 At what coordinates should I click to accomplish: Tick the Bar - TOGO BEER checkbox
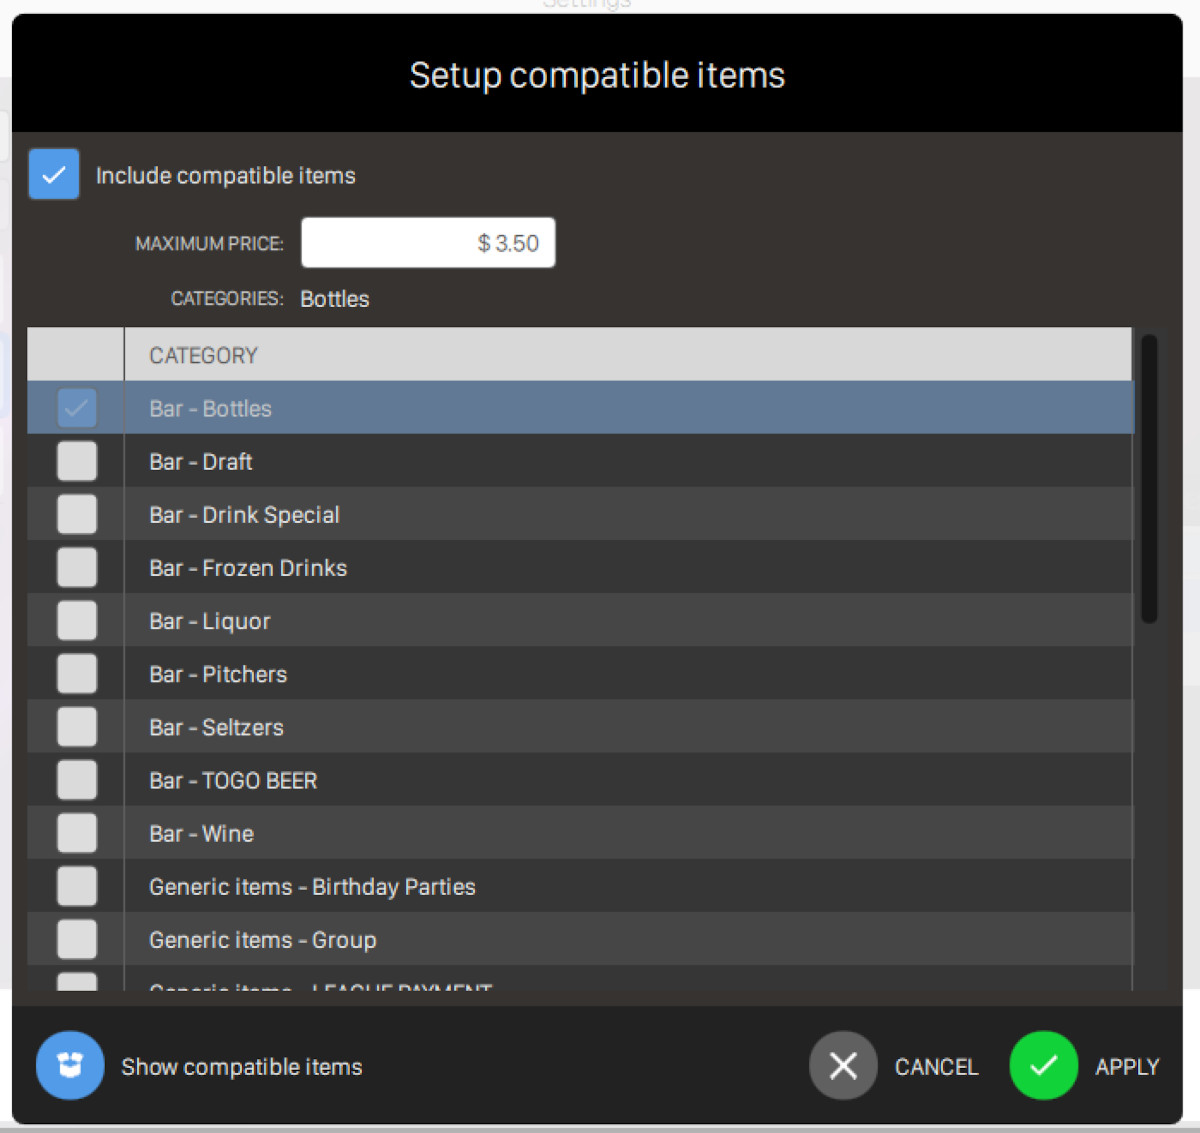point(77,780)
